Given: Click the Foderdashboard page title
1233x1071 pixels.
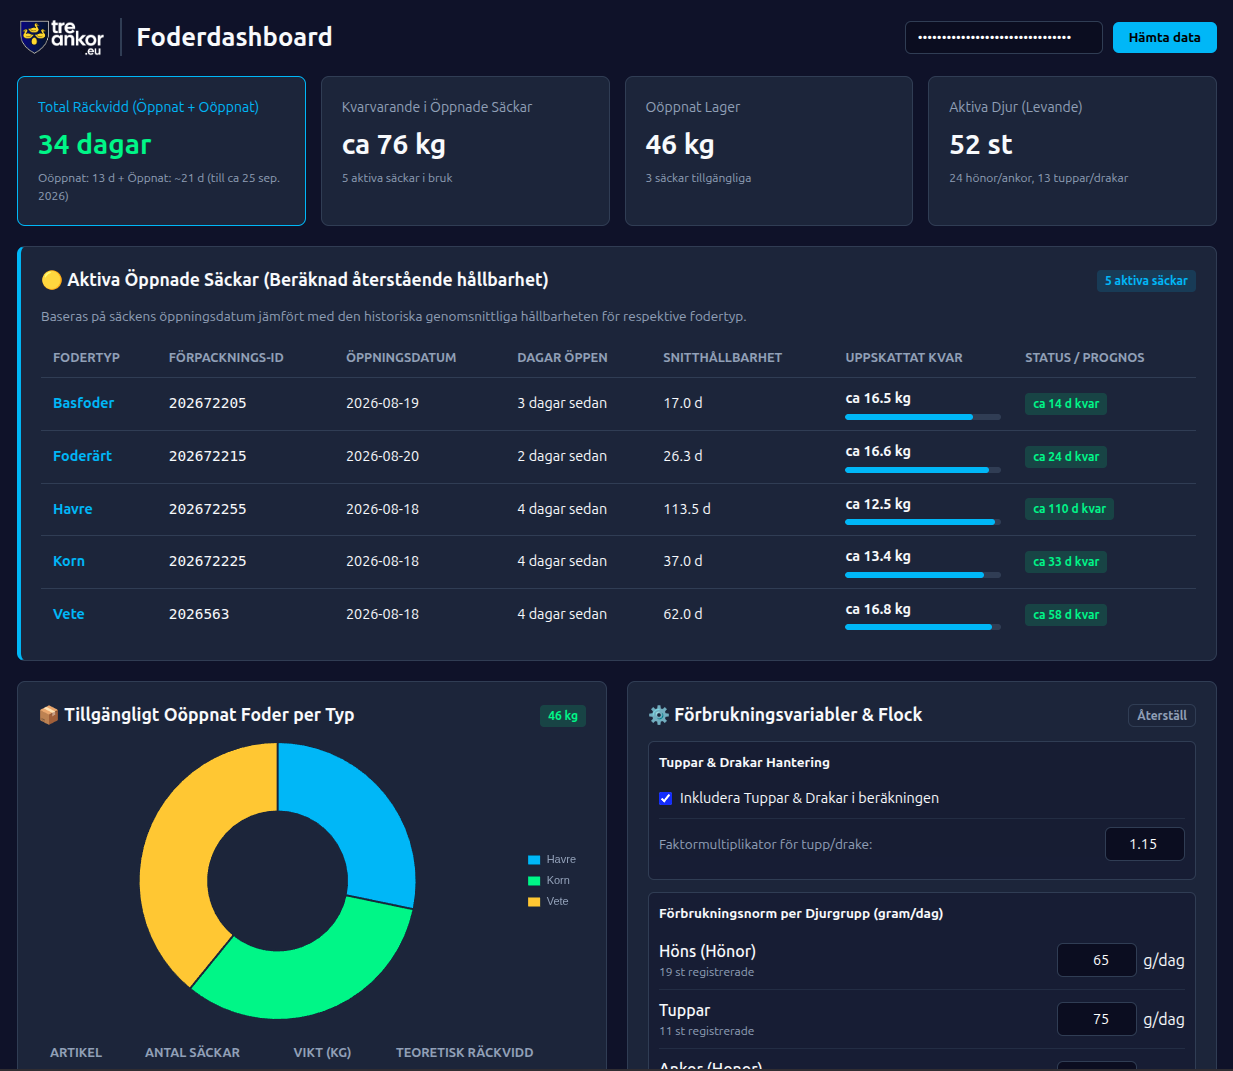Looking at the screenshot, I should point(234,37).
